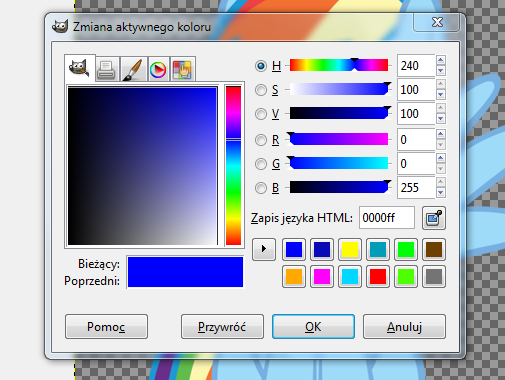The height and width of the screenshot is (380, 505).
Task: Open the Palette selector tab
Action: tap(183, 69)
